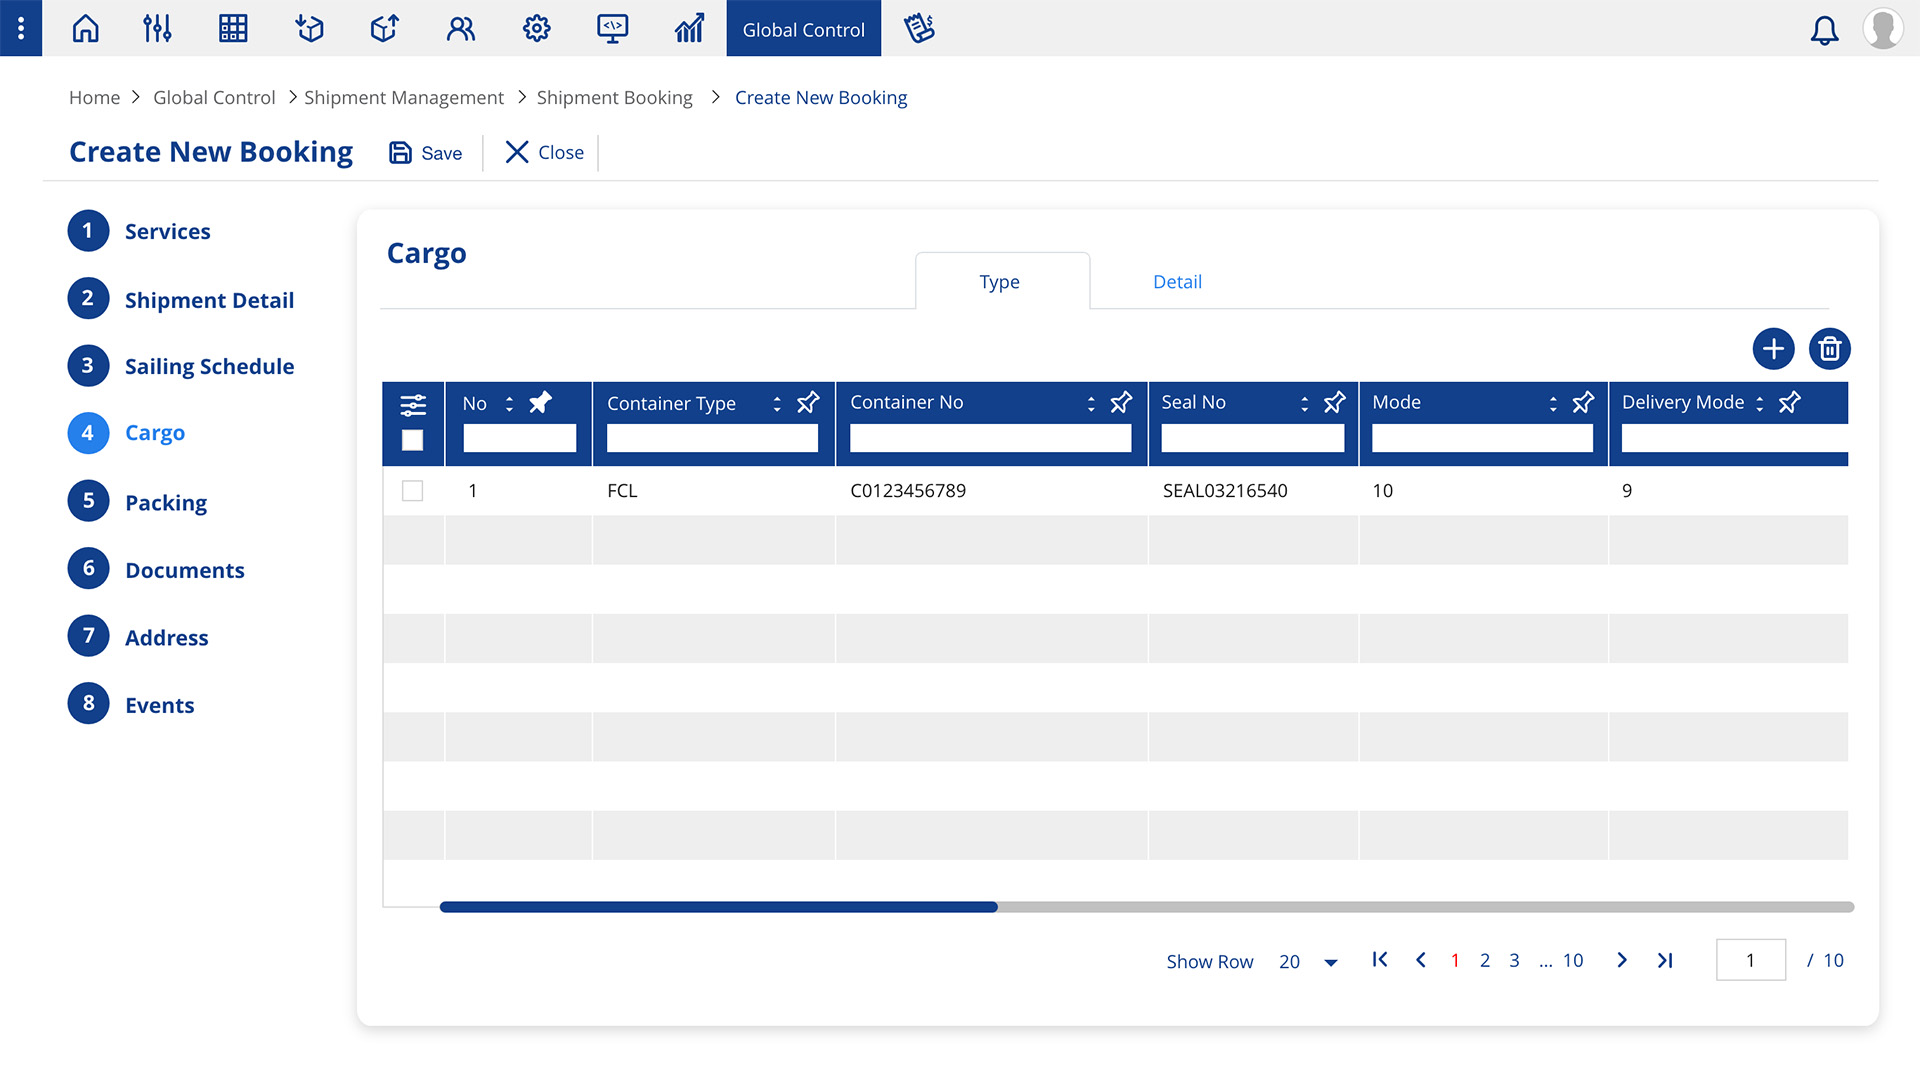The width and height of the screenshot is (1920, 1080).
Task: Open the table column settings icon
Action: tap(413, 405)
